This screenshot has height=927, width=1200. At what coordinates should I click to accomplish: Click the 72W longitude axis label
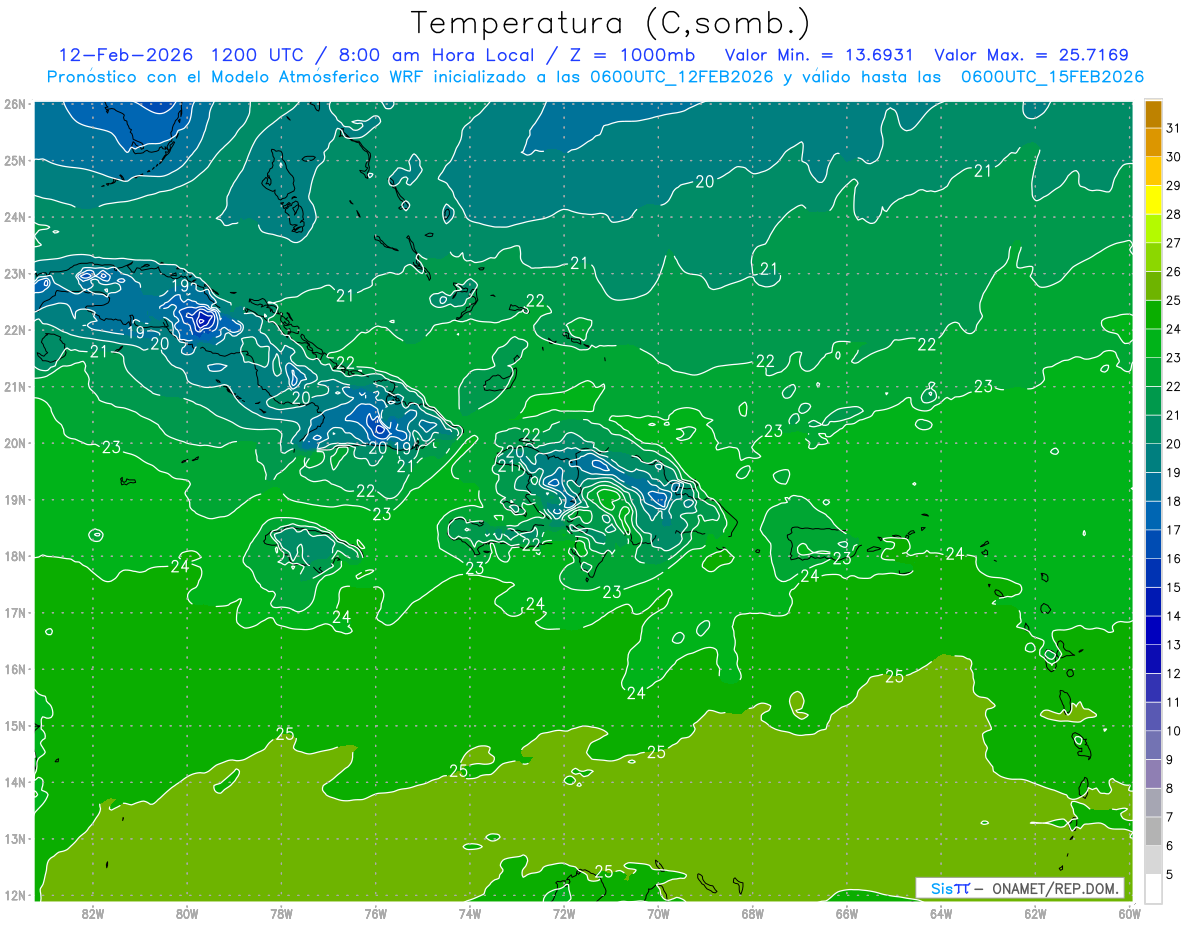(x=563, y=912)
